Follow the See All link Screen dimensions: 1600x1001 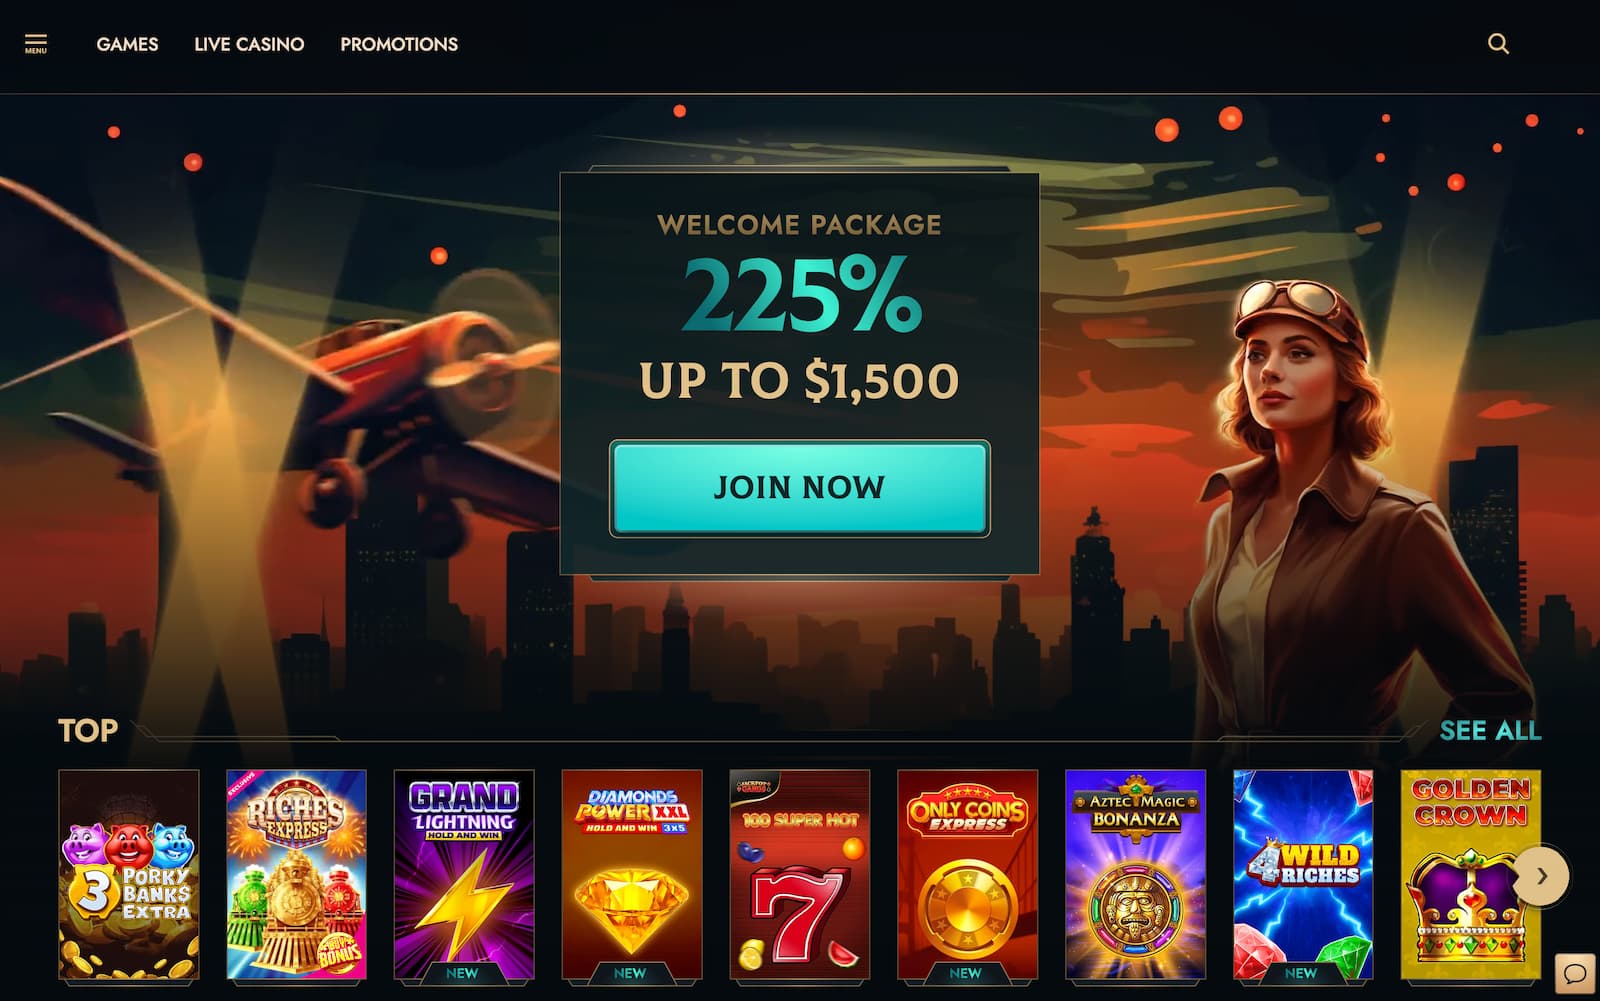(1490, 731)
